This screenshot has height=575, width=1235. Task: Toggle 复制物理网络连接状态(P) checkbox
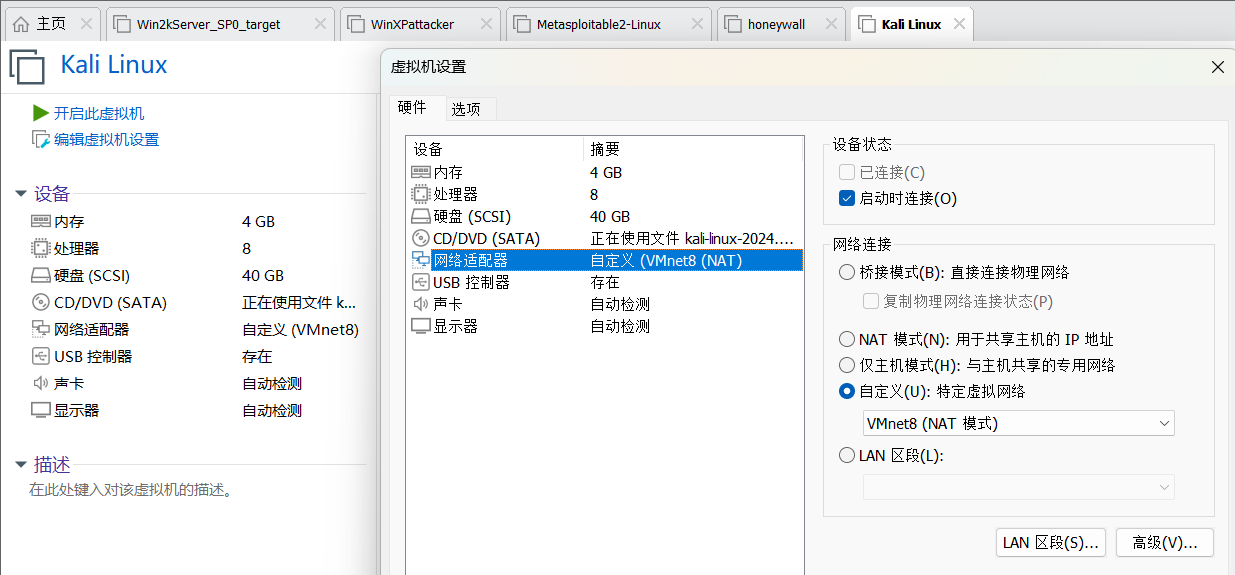(871, 301)
